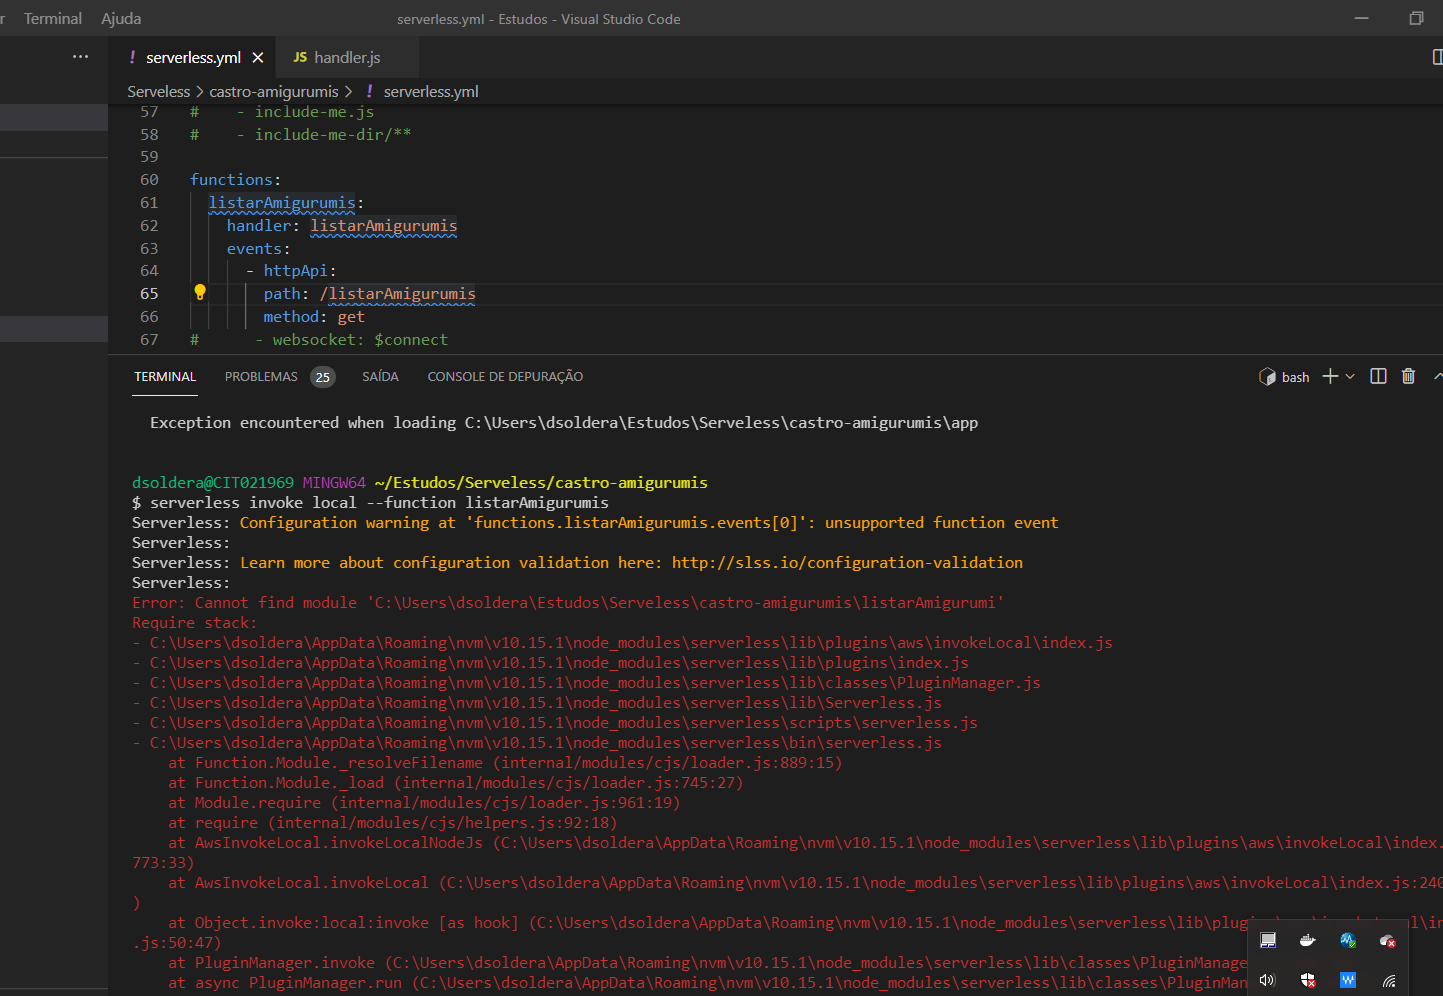Open the terminal launch profile dropdown arrow
The height and width of the screenshot is (996, 1443).
tap(1350, 377)
